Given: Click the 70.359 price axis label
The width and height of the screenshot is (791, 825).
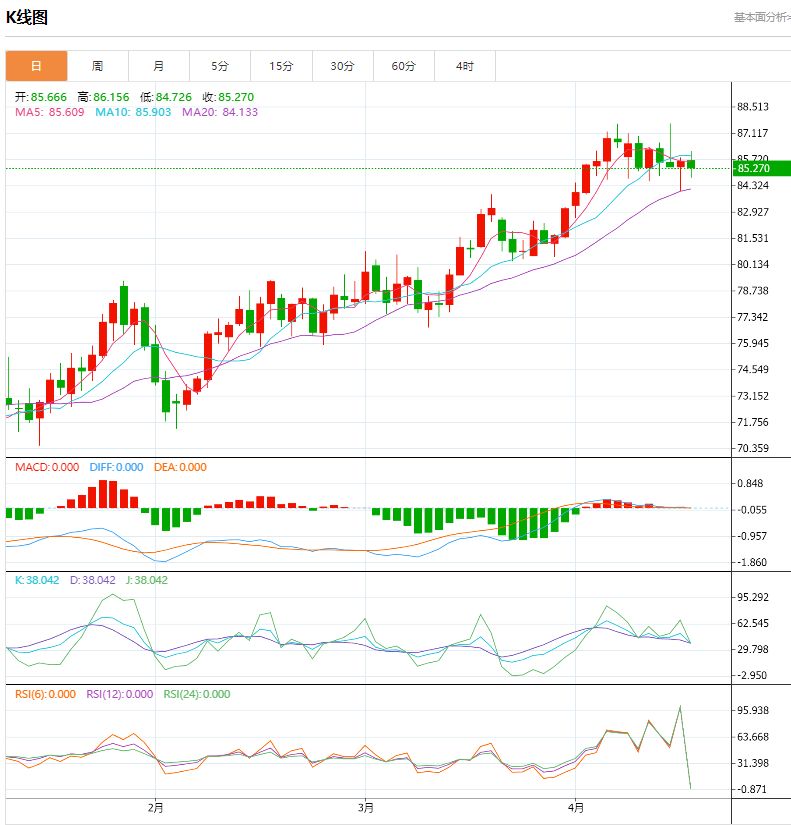Looking at the screenshot, I should click(753, 448).
